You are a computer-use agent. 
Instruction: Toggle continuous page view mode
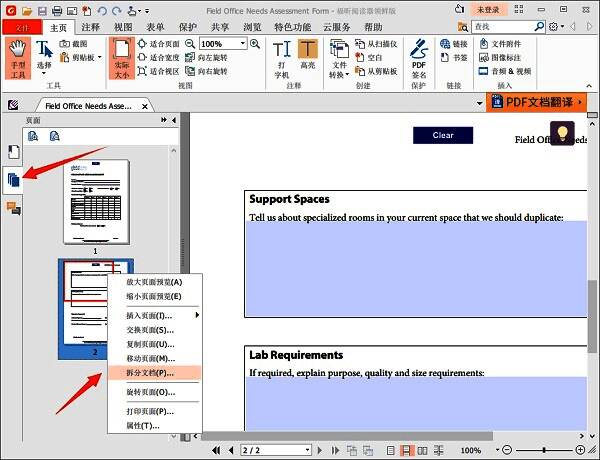(x=407, y=451)
